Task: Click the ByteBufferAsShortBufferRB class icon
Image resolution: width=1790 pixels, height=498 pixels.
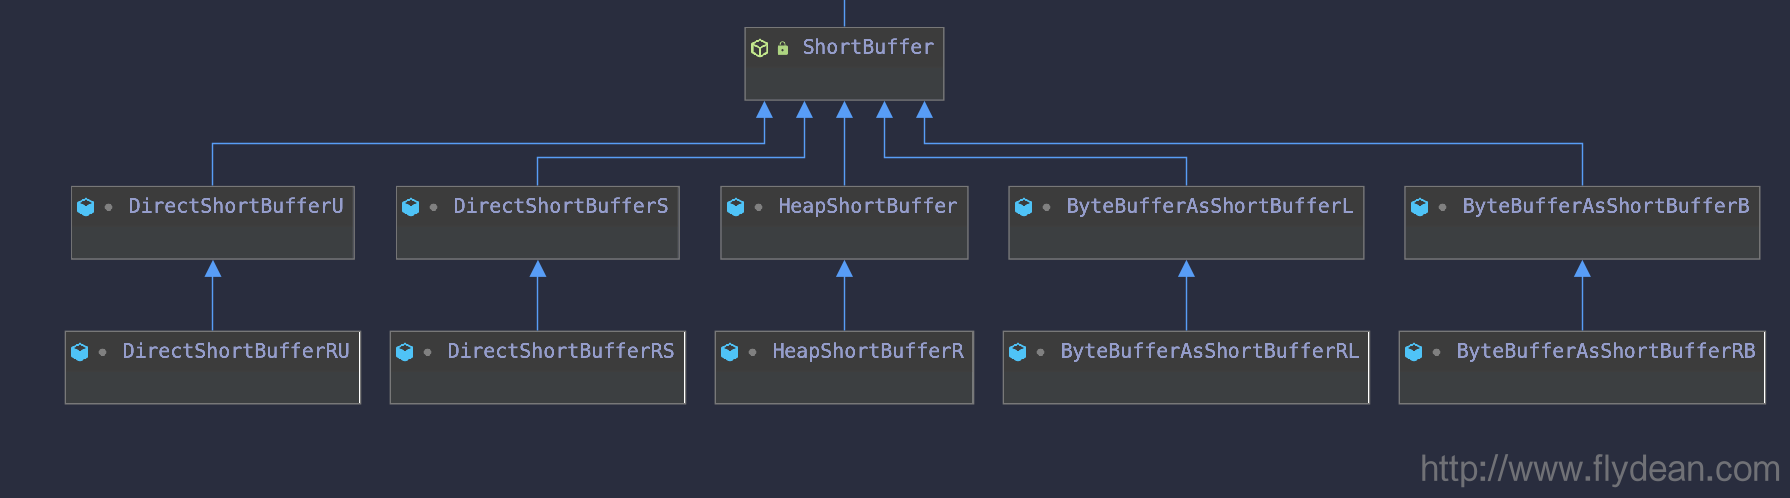Action: tap(1414, 352)
